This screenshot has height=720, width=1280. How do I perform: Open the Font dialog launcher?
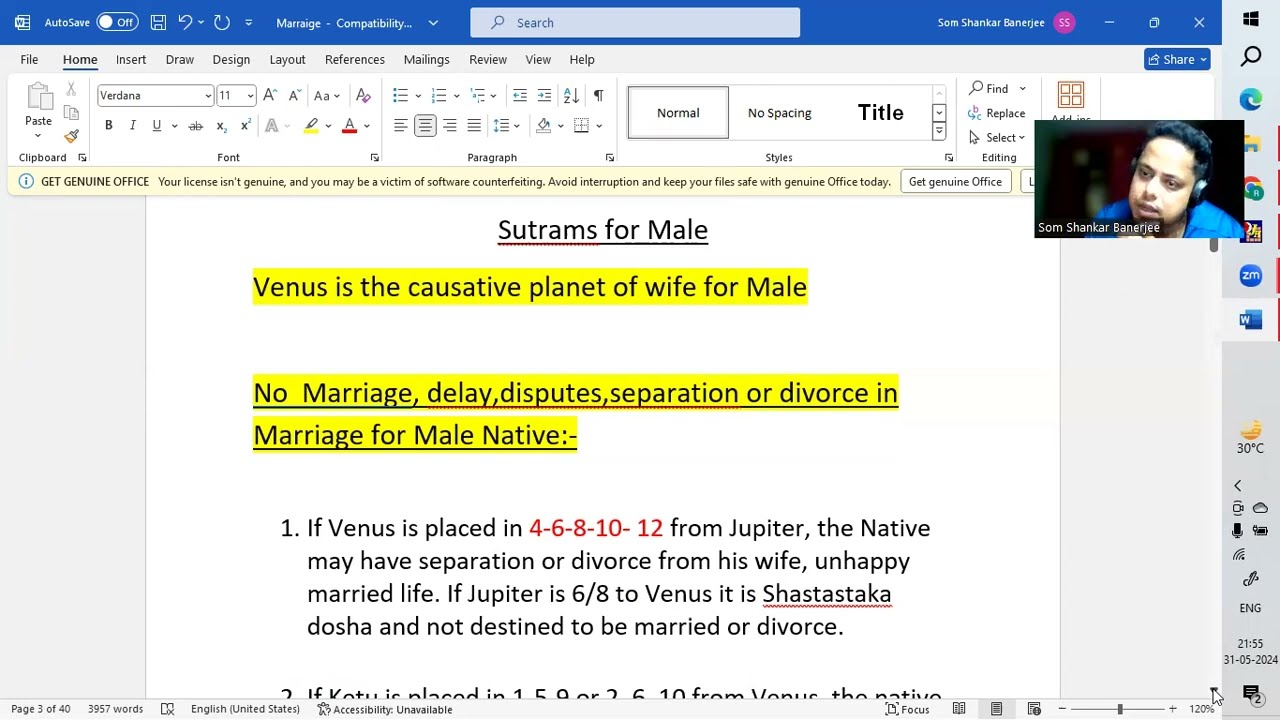[x=374, y=158]
